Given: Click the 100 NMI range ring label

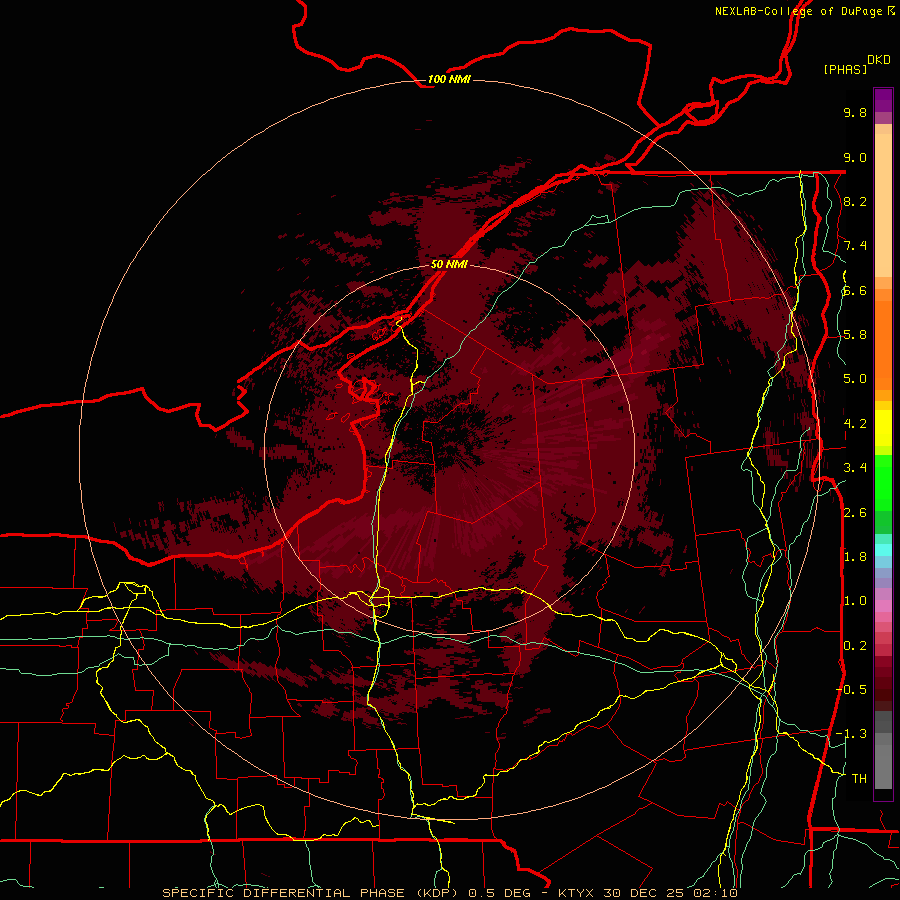Looking at the screenshot, I should point(449,79).
